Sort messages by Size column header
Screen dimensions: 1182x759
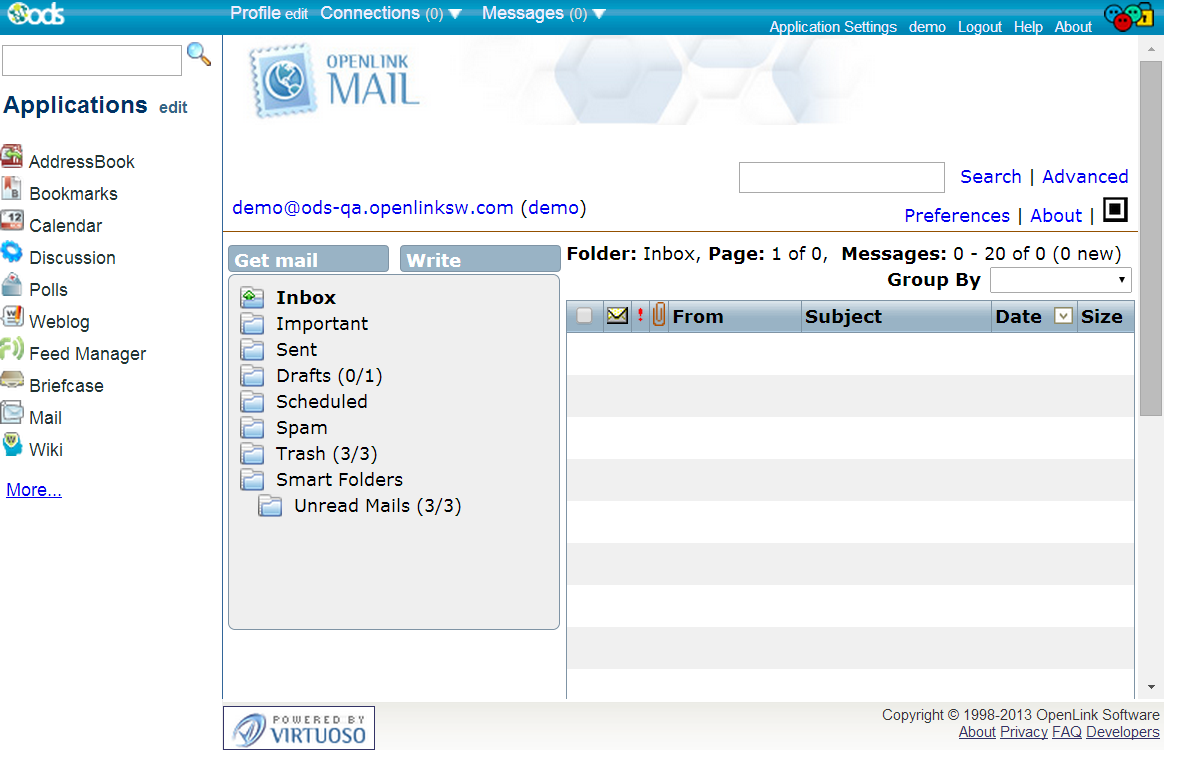(x=1101, y=317)
